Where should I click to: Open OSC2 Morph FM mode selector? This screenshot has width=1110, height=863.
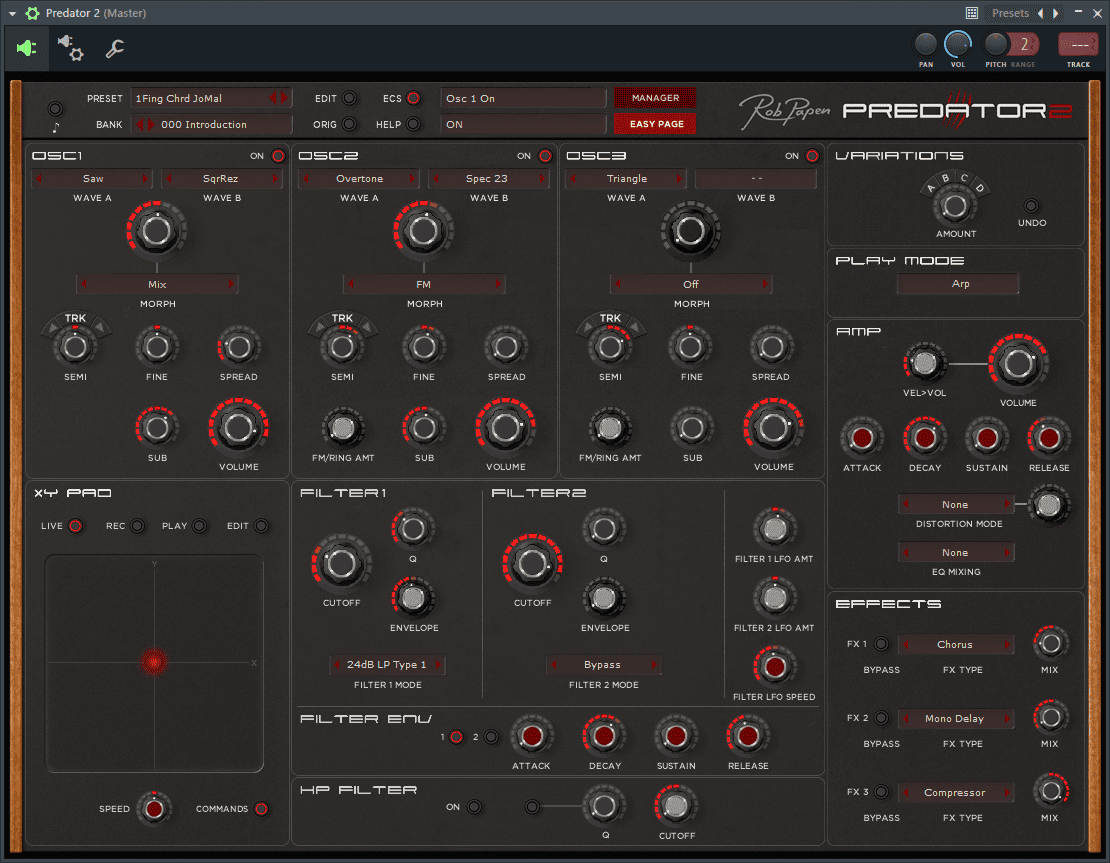point(423,285)
